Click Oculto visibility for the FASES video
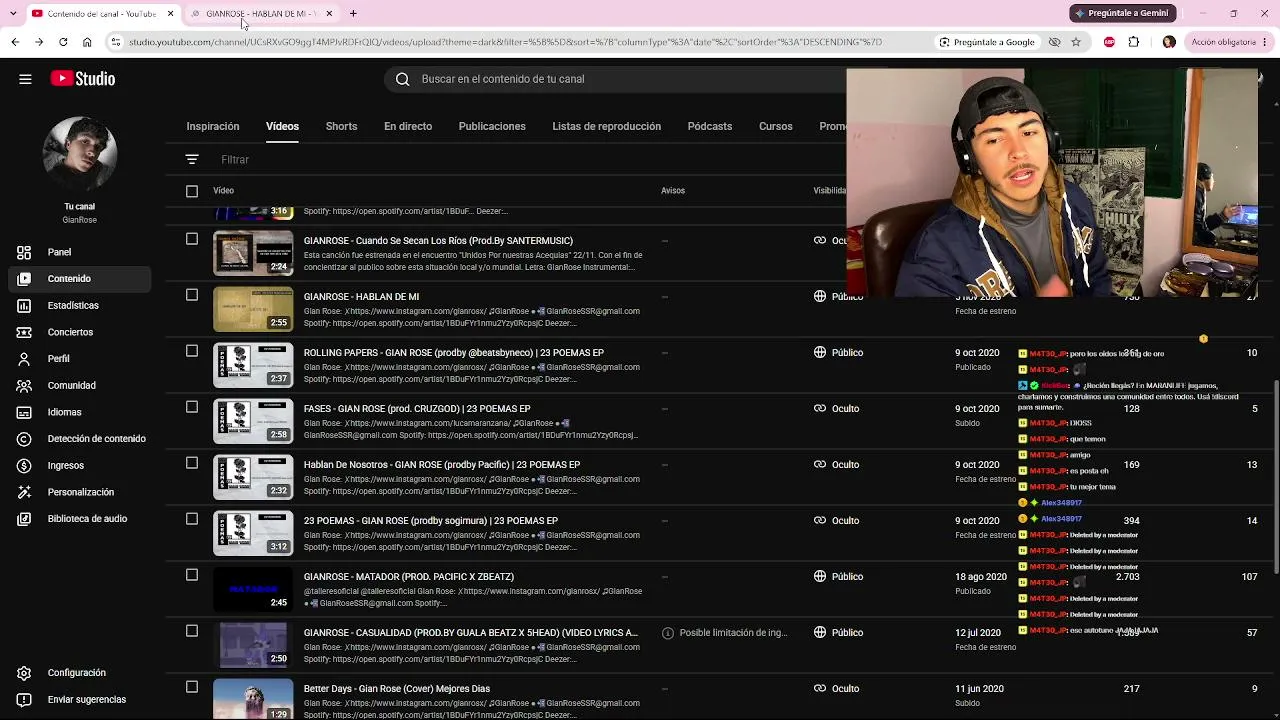 point(836,409)
